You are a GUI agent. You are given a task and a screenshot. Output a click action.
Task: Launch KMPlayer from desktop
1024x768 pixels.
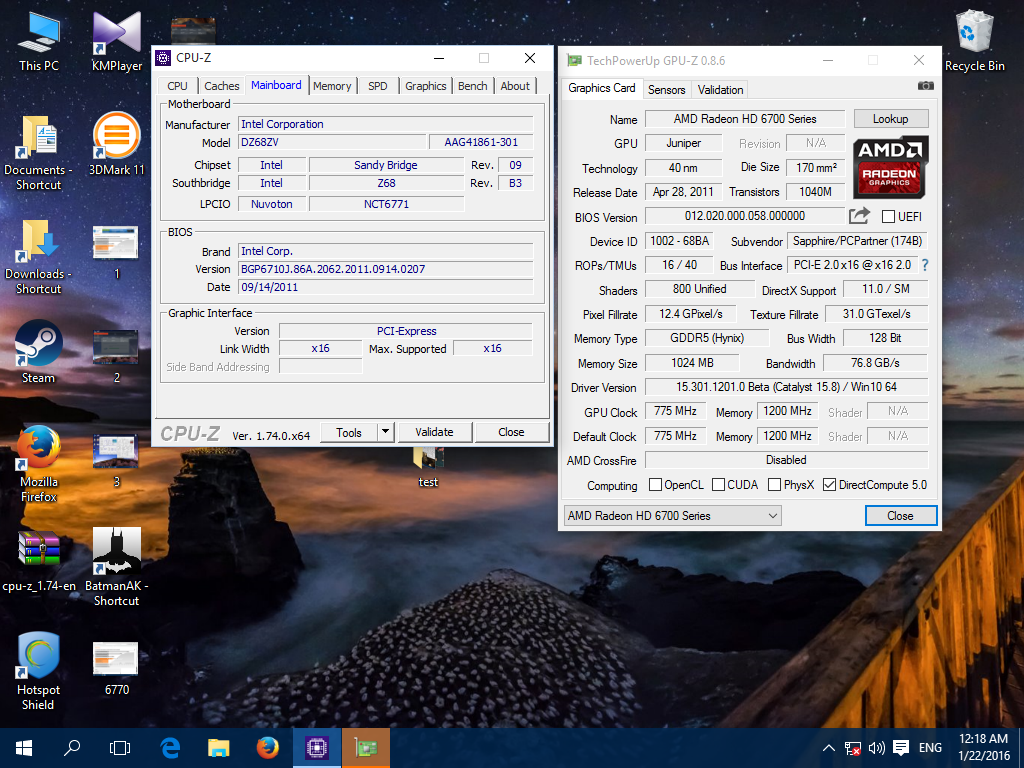[x=117, y=42]
